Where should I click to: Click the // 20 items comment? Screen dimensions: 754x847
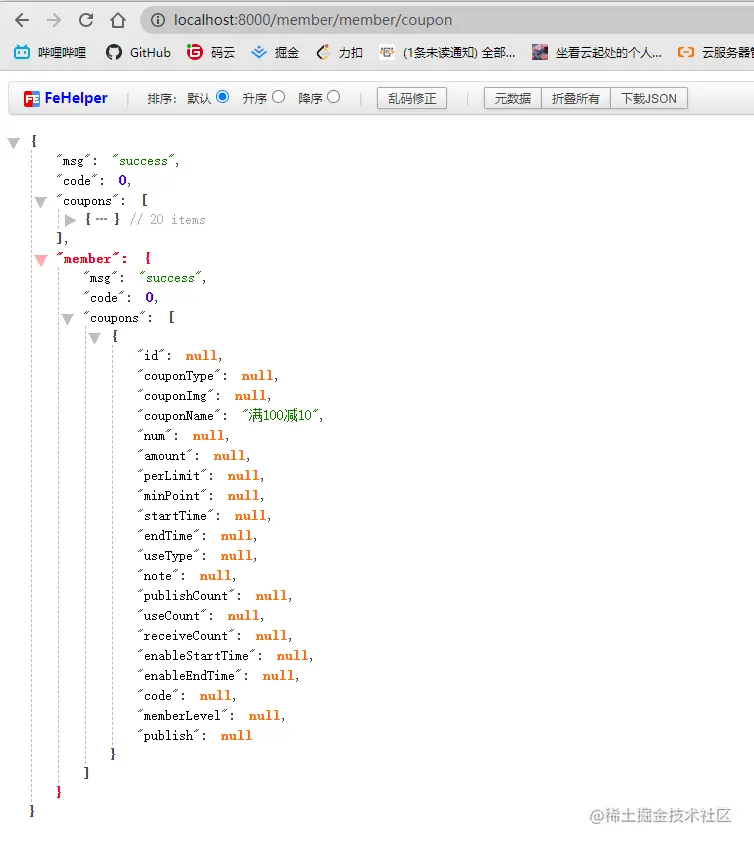[x=167, y=220]
